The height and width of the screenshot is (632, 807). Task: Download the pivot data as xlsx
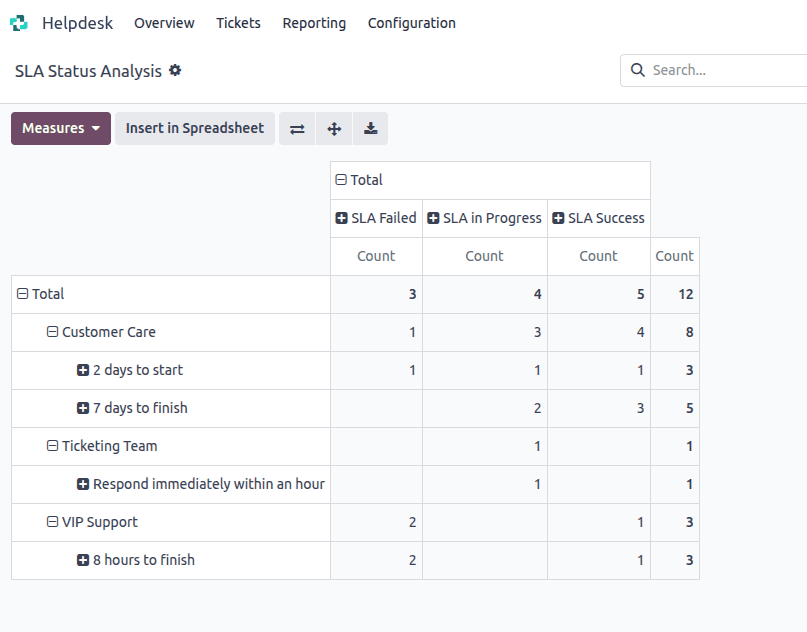point(370,128)
